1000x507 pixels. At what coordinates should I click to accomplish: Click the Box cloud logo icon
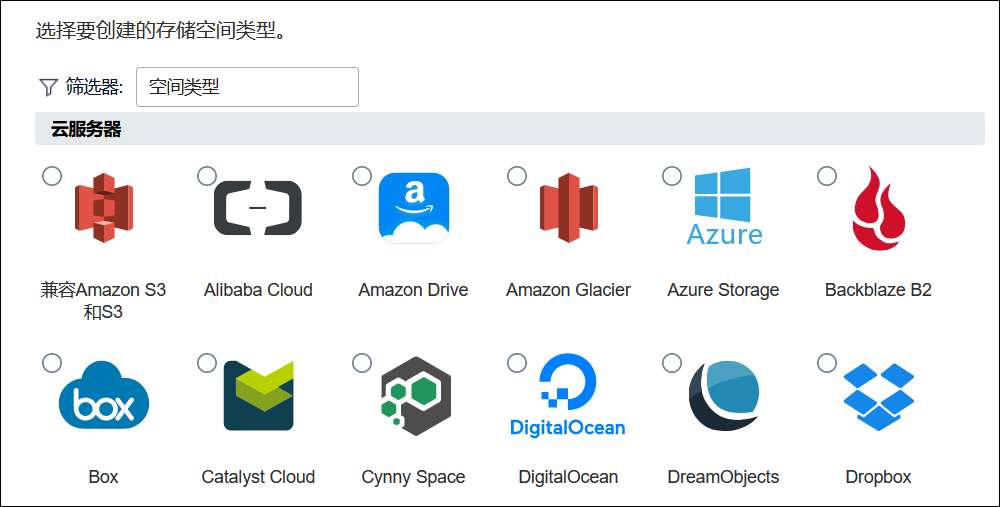(x=104, y=396)
